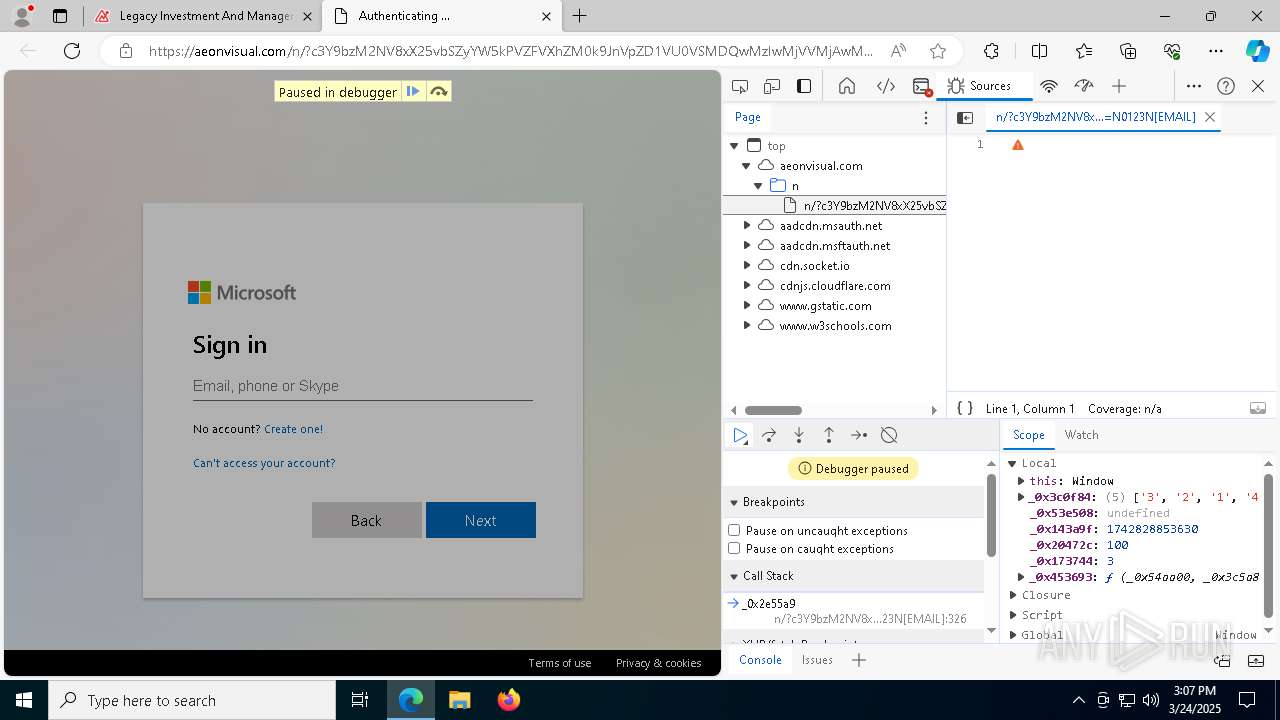Step into next function call
This screenshot has width=1280, height=720.
(799, 435)
